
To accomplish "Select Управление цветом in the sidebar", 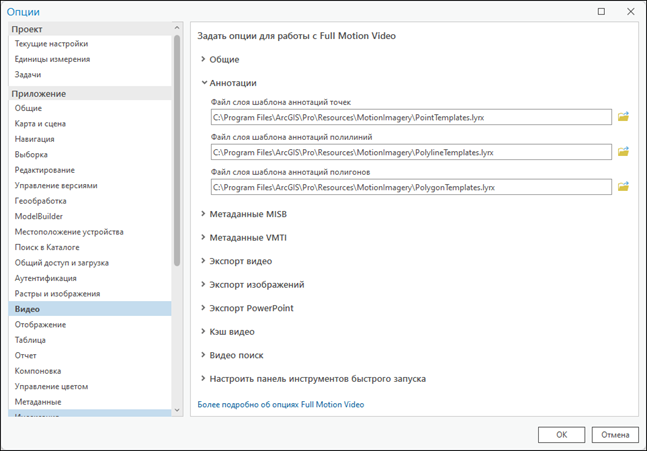I will point(51,386).
